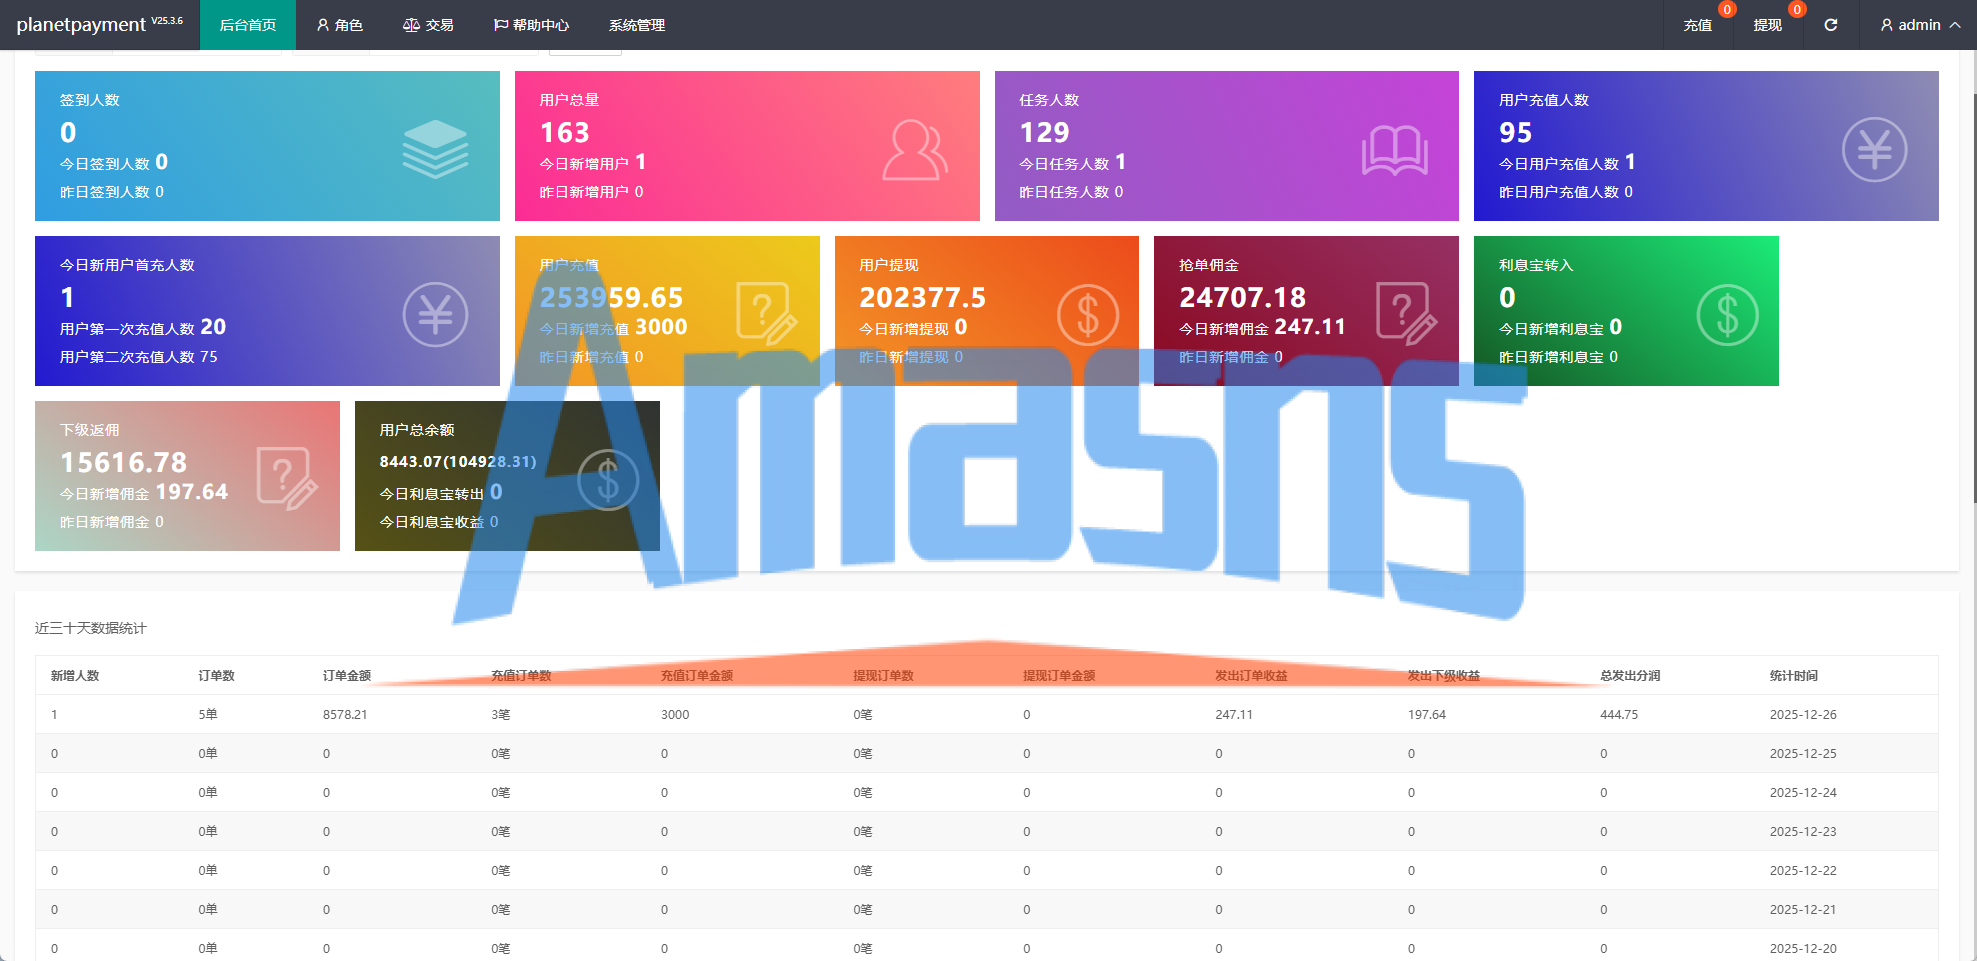Click the refresh icon in top bar
Screen dimensions: 1977x961
(1831, 25)
